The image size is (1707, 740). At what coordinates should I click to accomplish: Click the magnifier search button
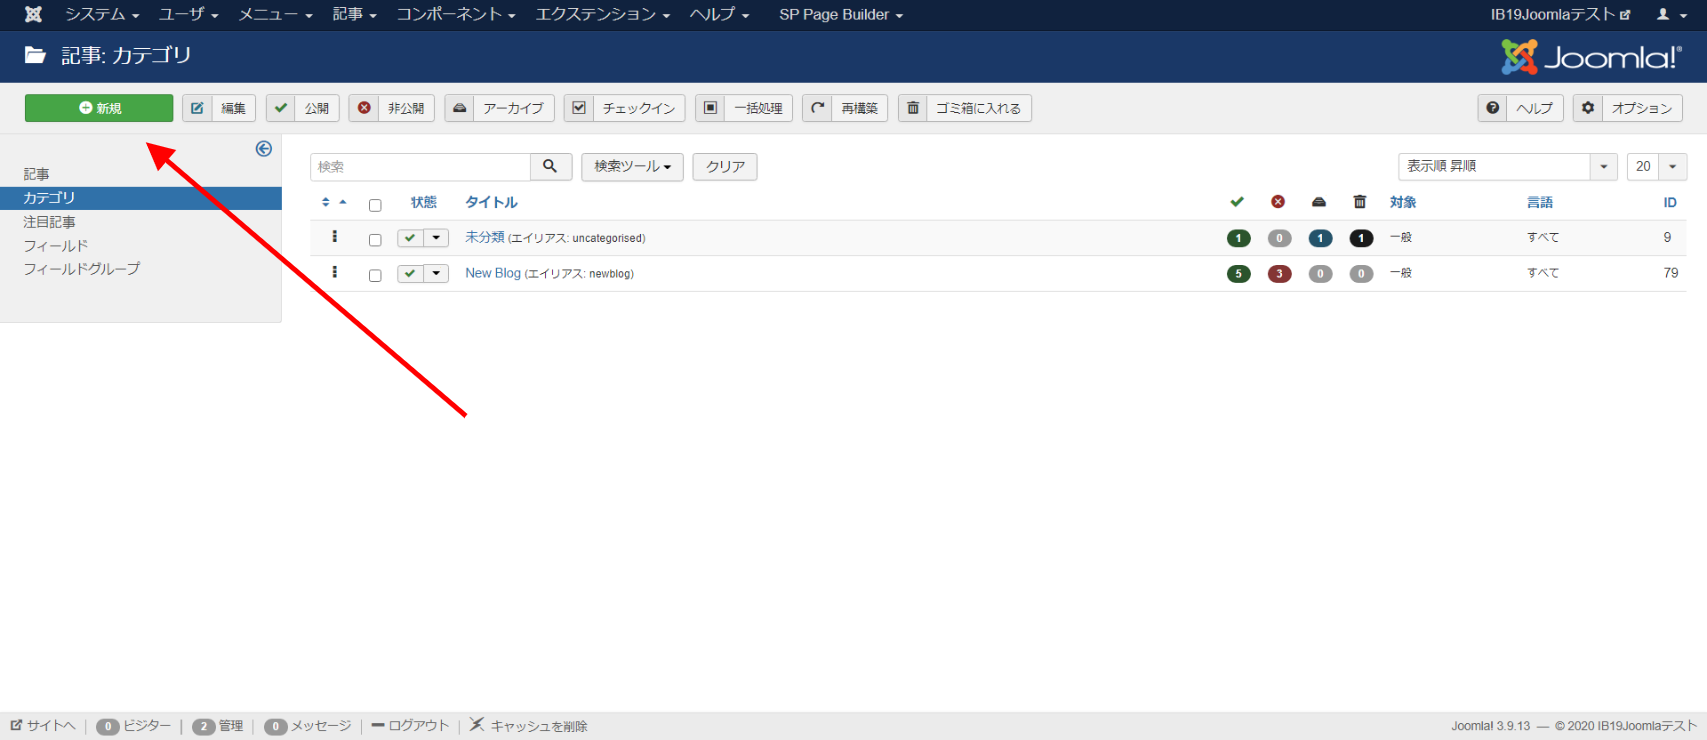click(550, 166)
